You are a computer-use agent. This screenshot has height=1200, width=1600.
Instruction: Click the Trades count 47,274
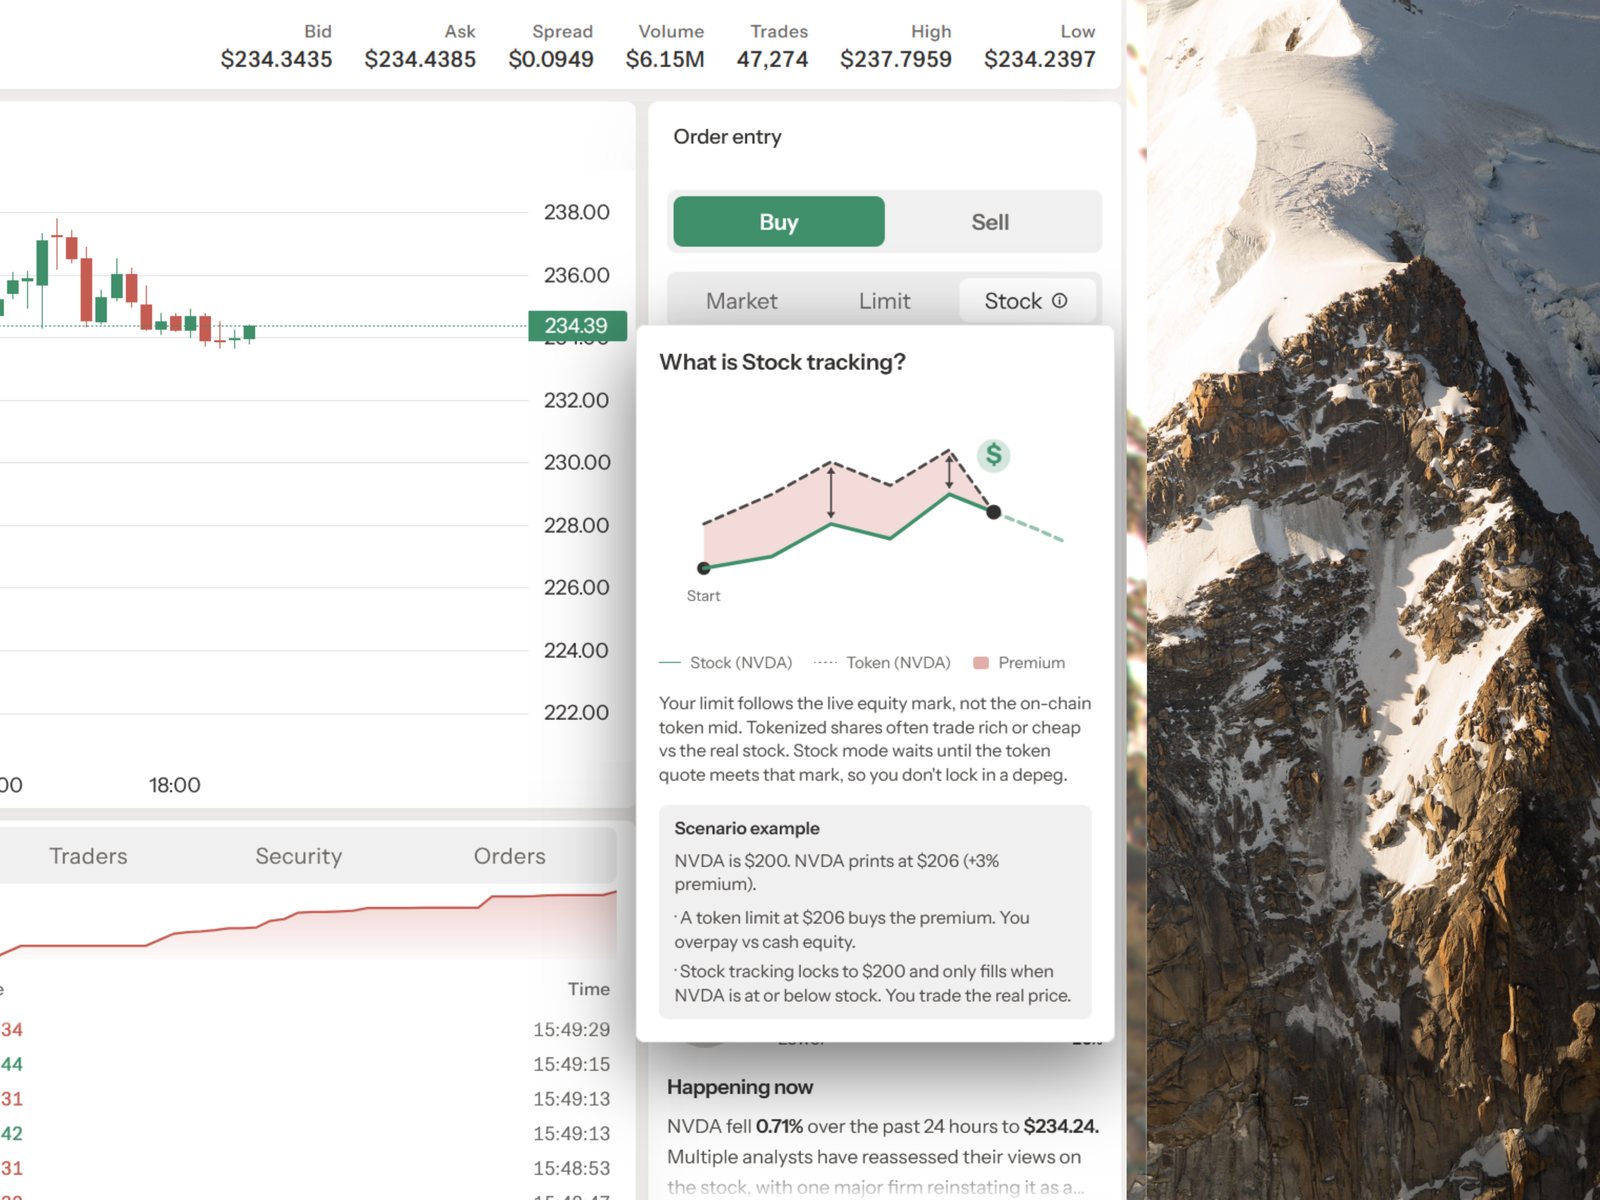772,59
